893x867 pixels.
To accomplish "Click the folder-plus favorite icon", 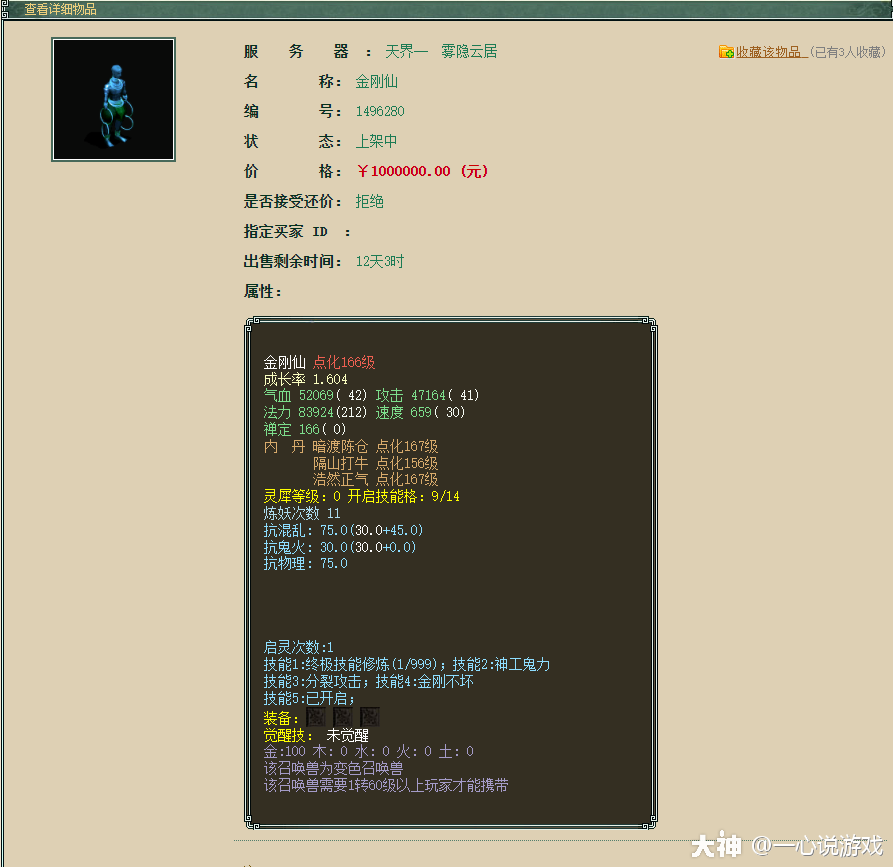I will click(x=726, y=52).
